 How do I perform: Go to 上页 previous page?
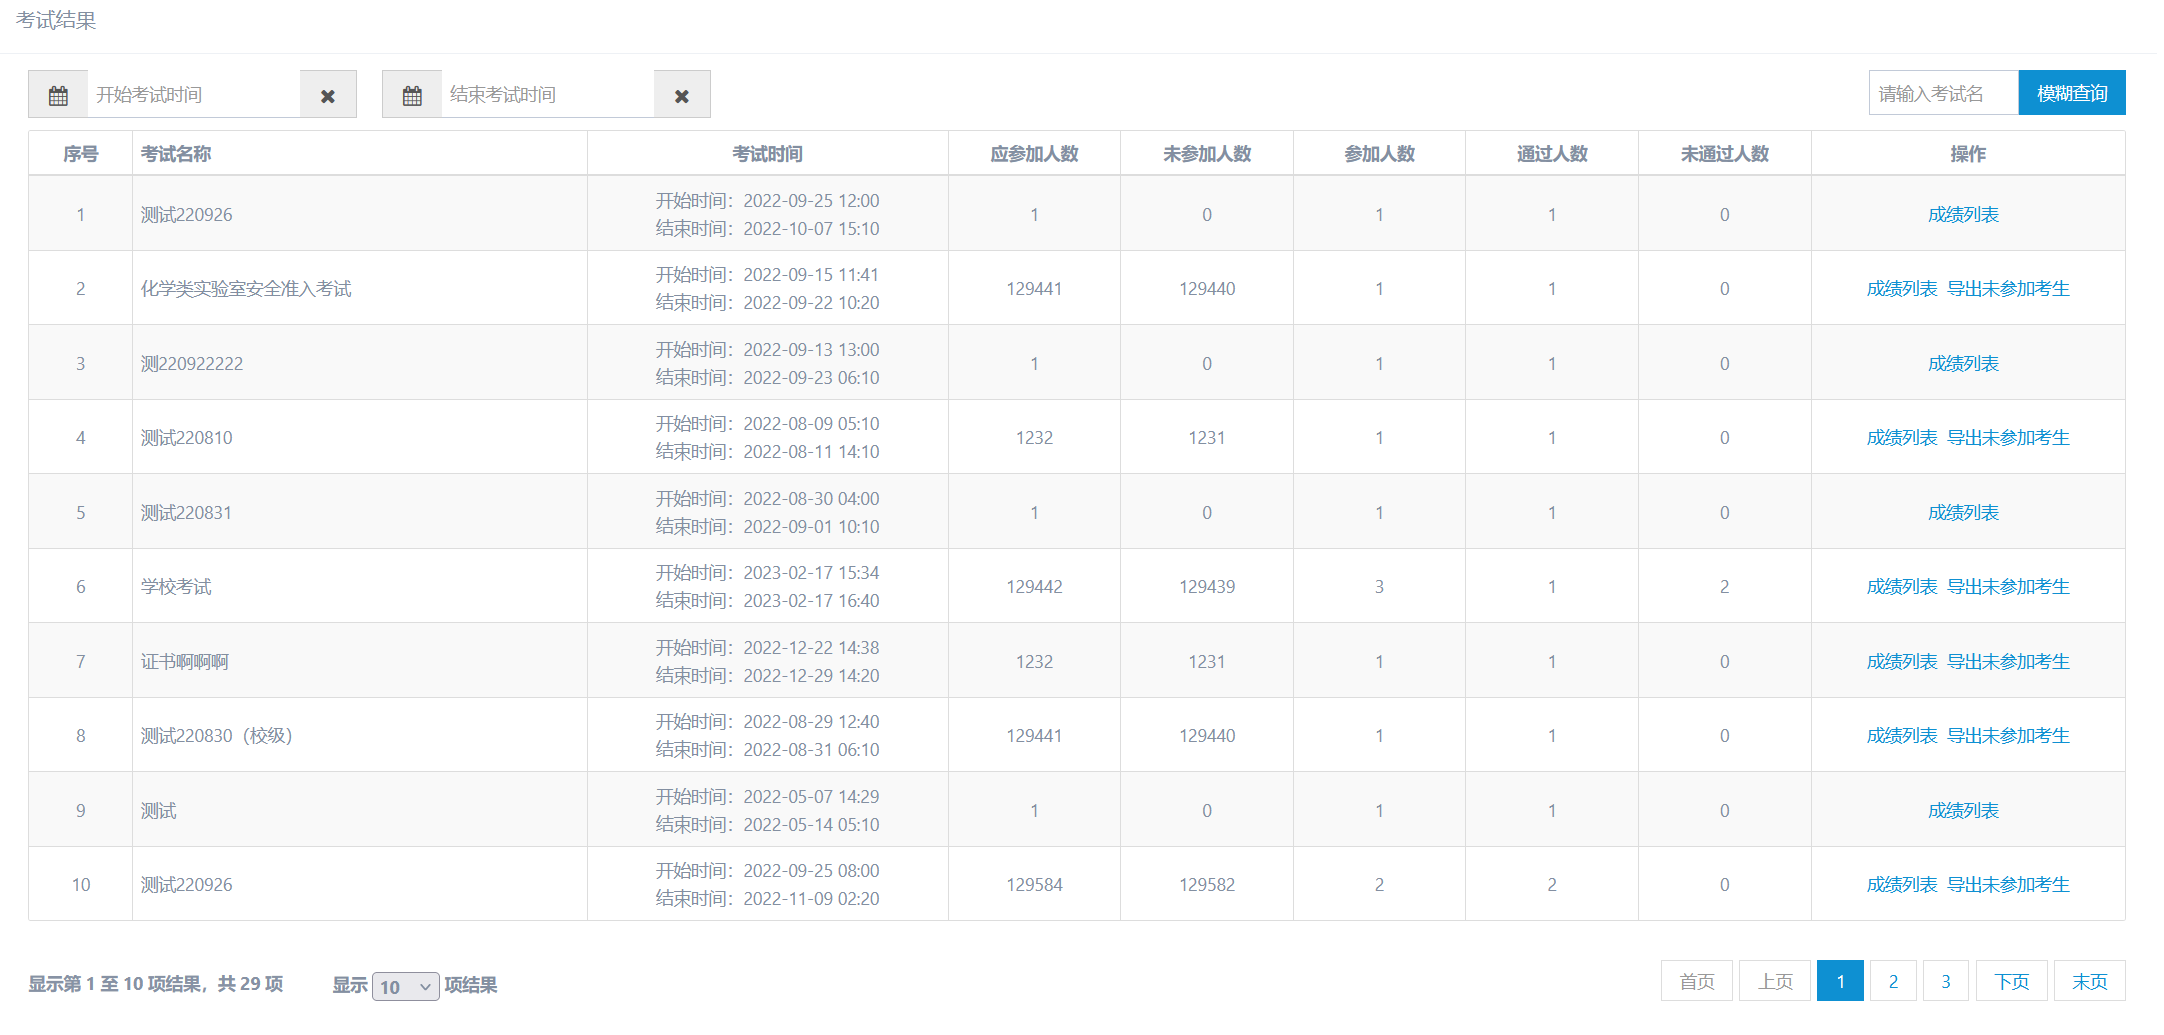click(x=1775, y=981)
